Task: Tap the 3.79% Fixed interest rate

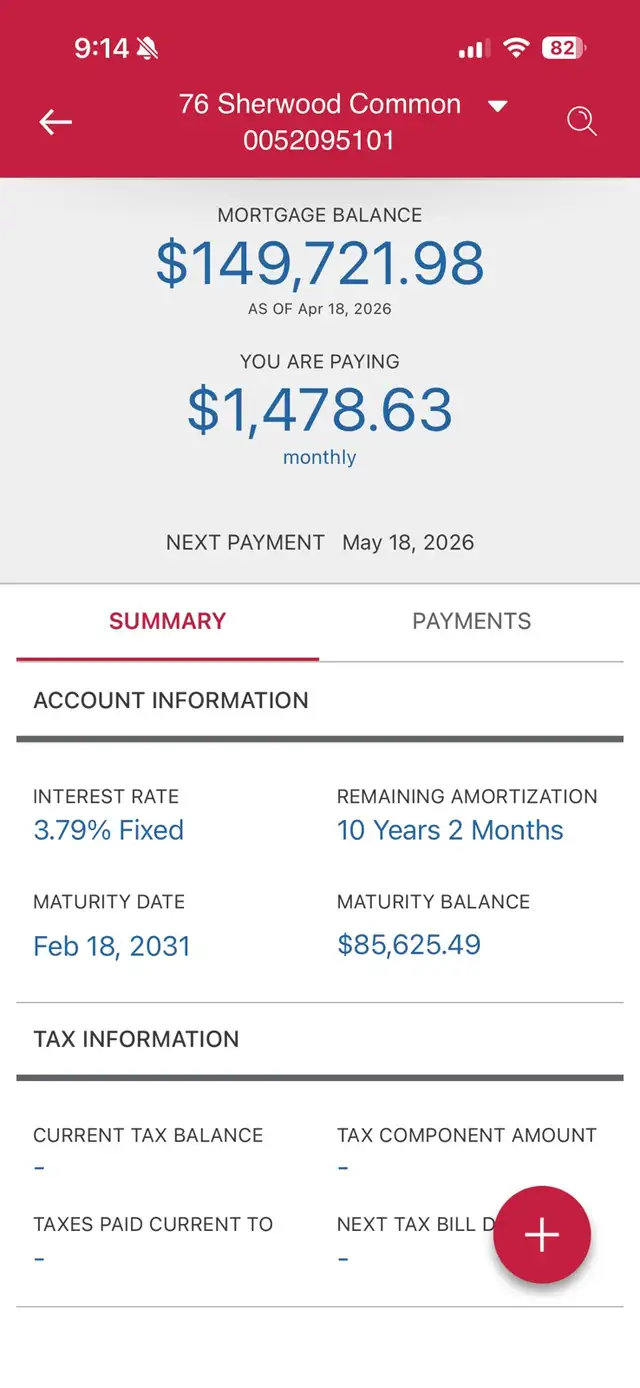Action: pos(109,830)
